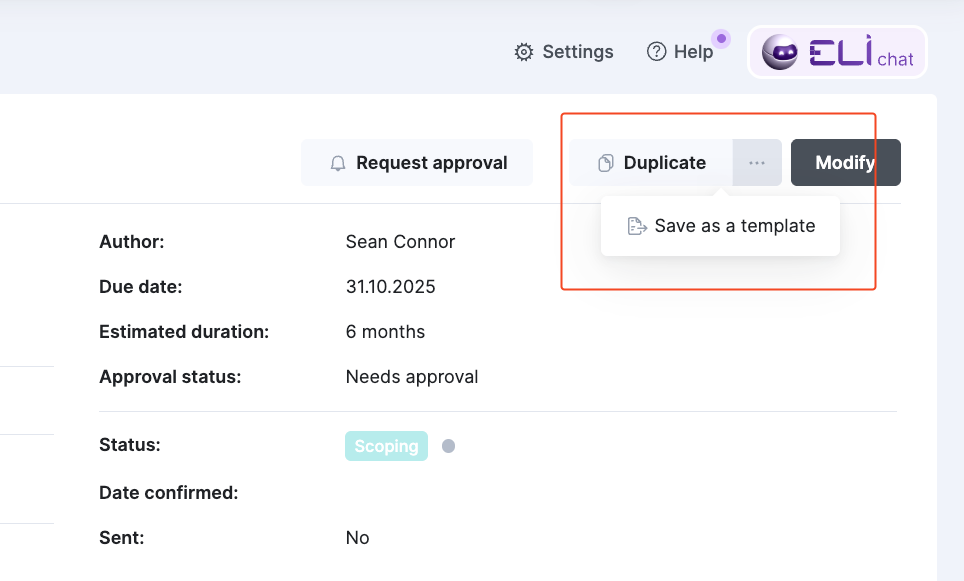Click the author name Sean Connor
The image size is (964, 581).
400,242
